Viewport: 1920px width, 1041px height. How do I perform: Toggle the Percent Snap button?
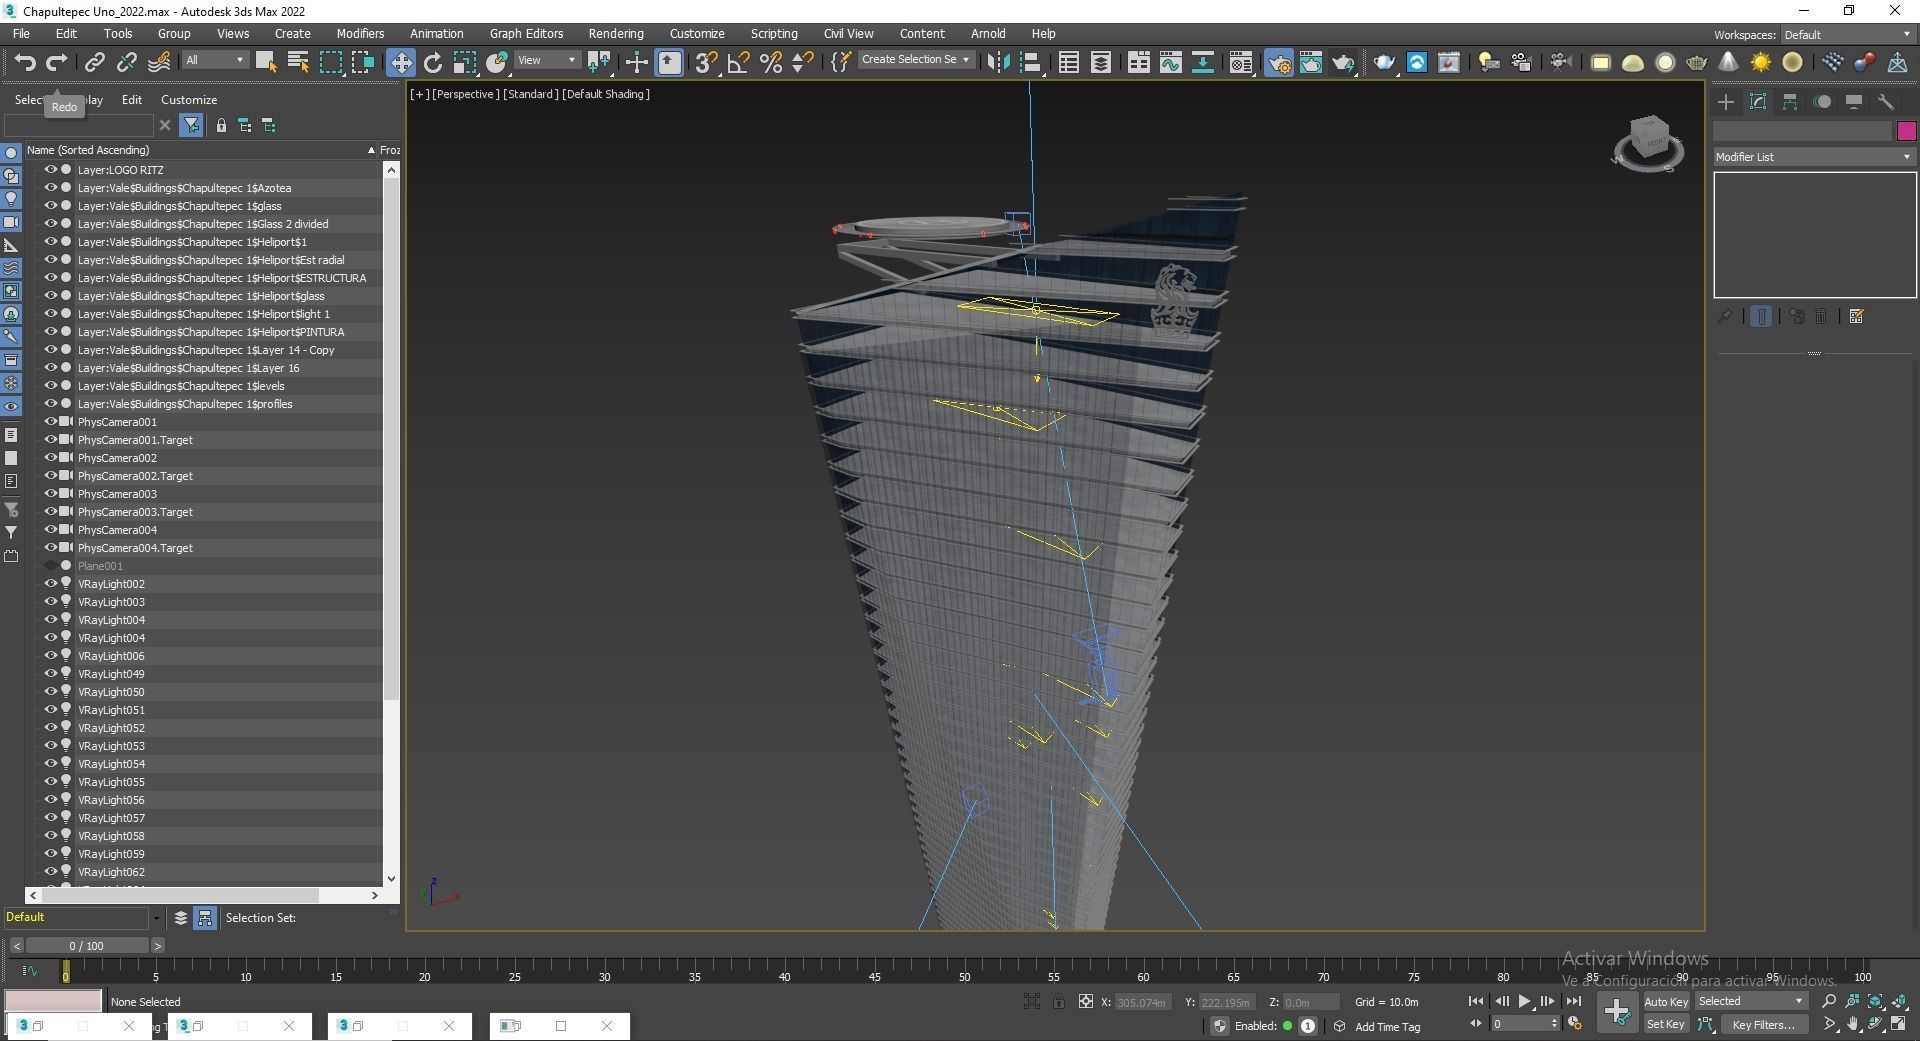click(770, 62)
